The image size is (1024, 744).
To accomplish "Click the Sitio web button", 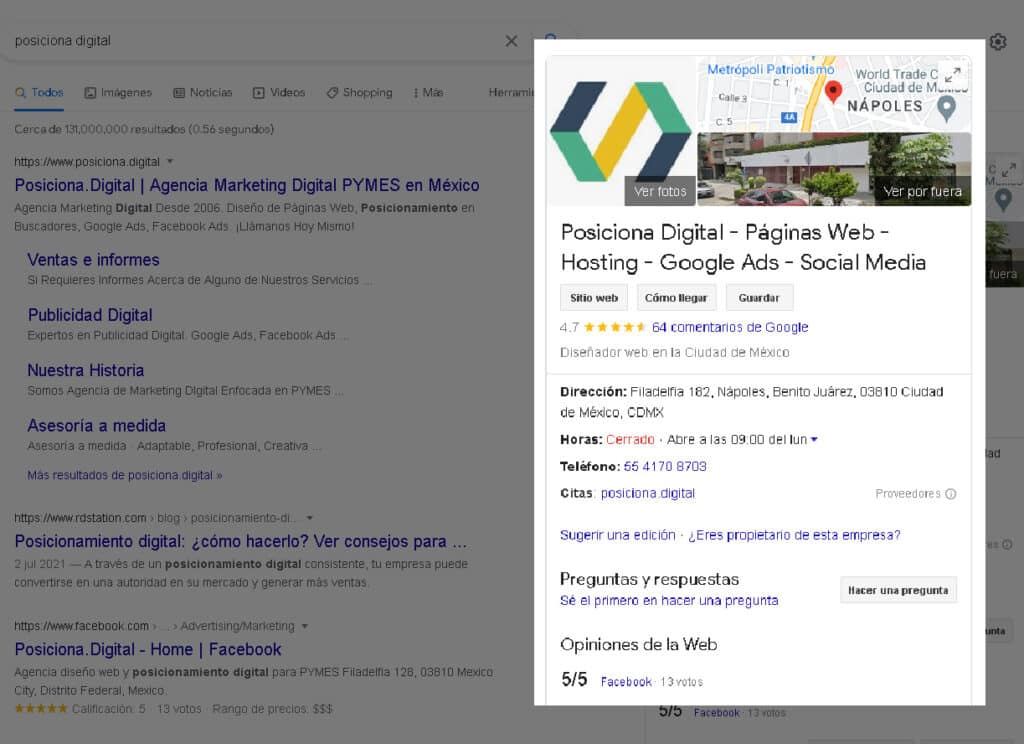I will click(x=594, y=298).
